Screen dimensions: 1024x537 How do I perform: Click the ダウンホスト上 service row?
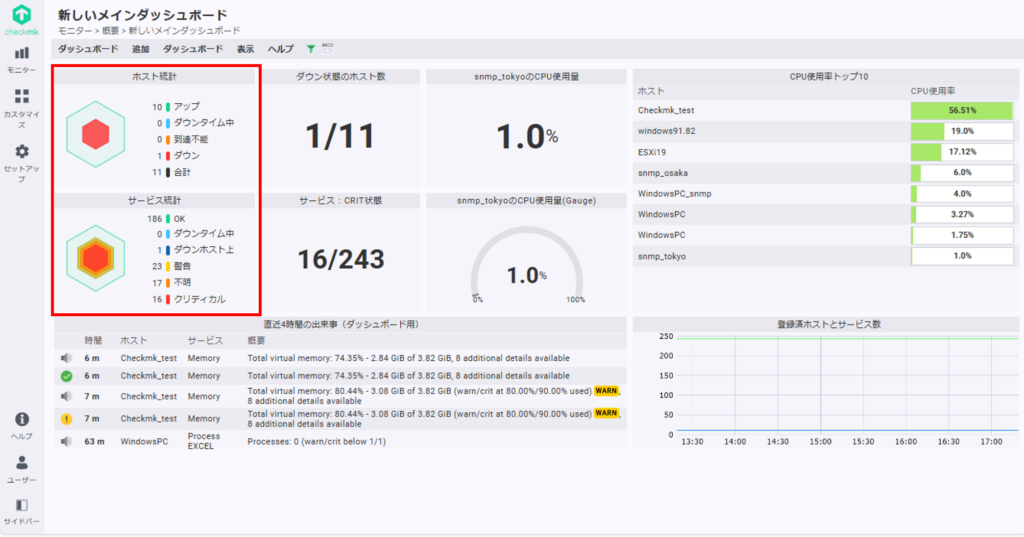[195, 250]
